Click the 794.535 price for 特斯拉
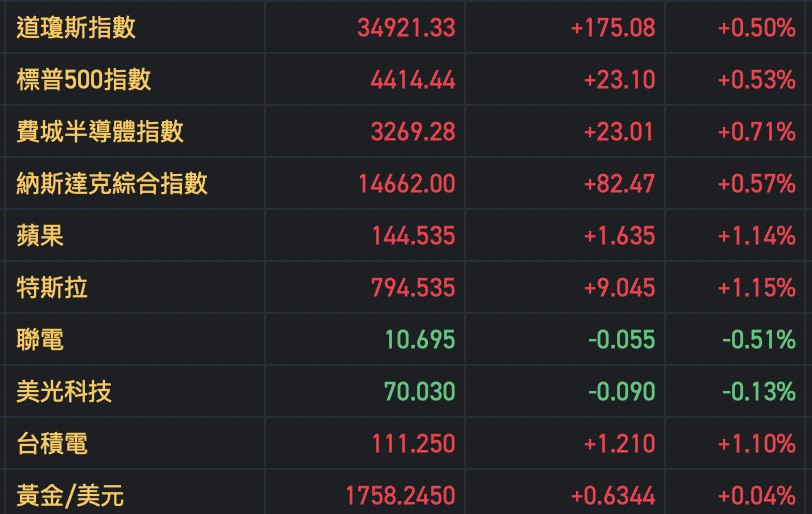The width and height of the screenshot is (812, 514). (413, 288)
